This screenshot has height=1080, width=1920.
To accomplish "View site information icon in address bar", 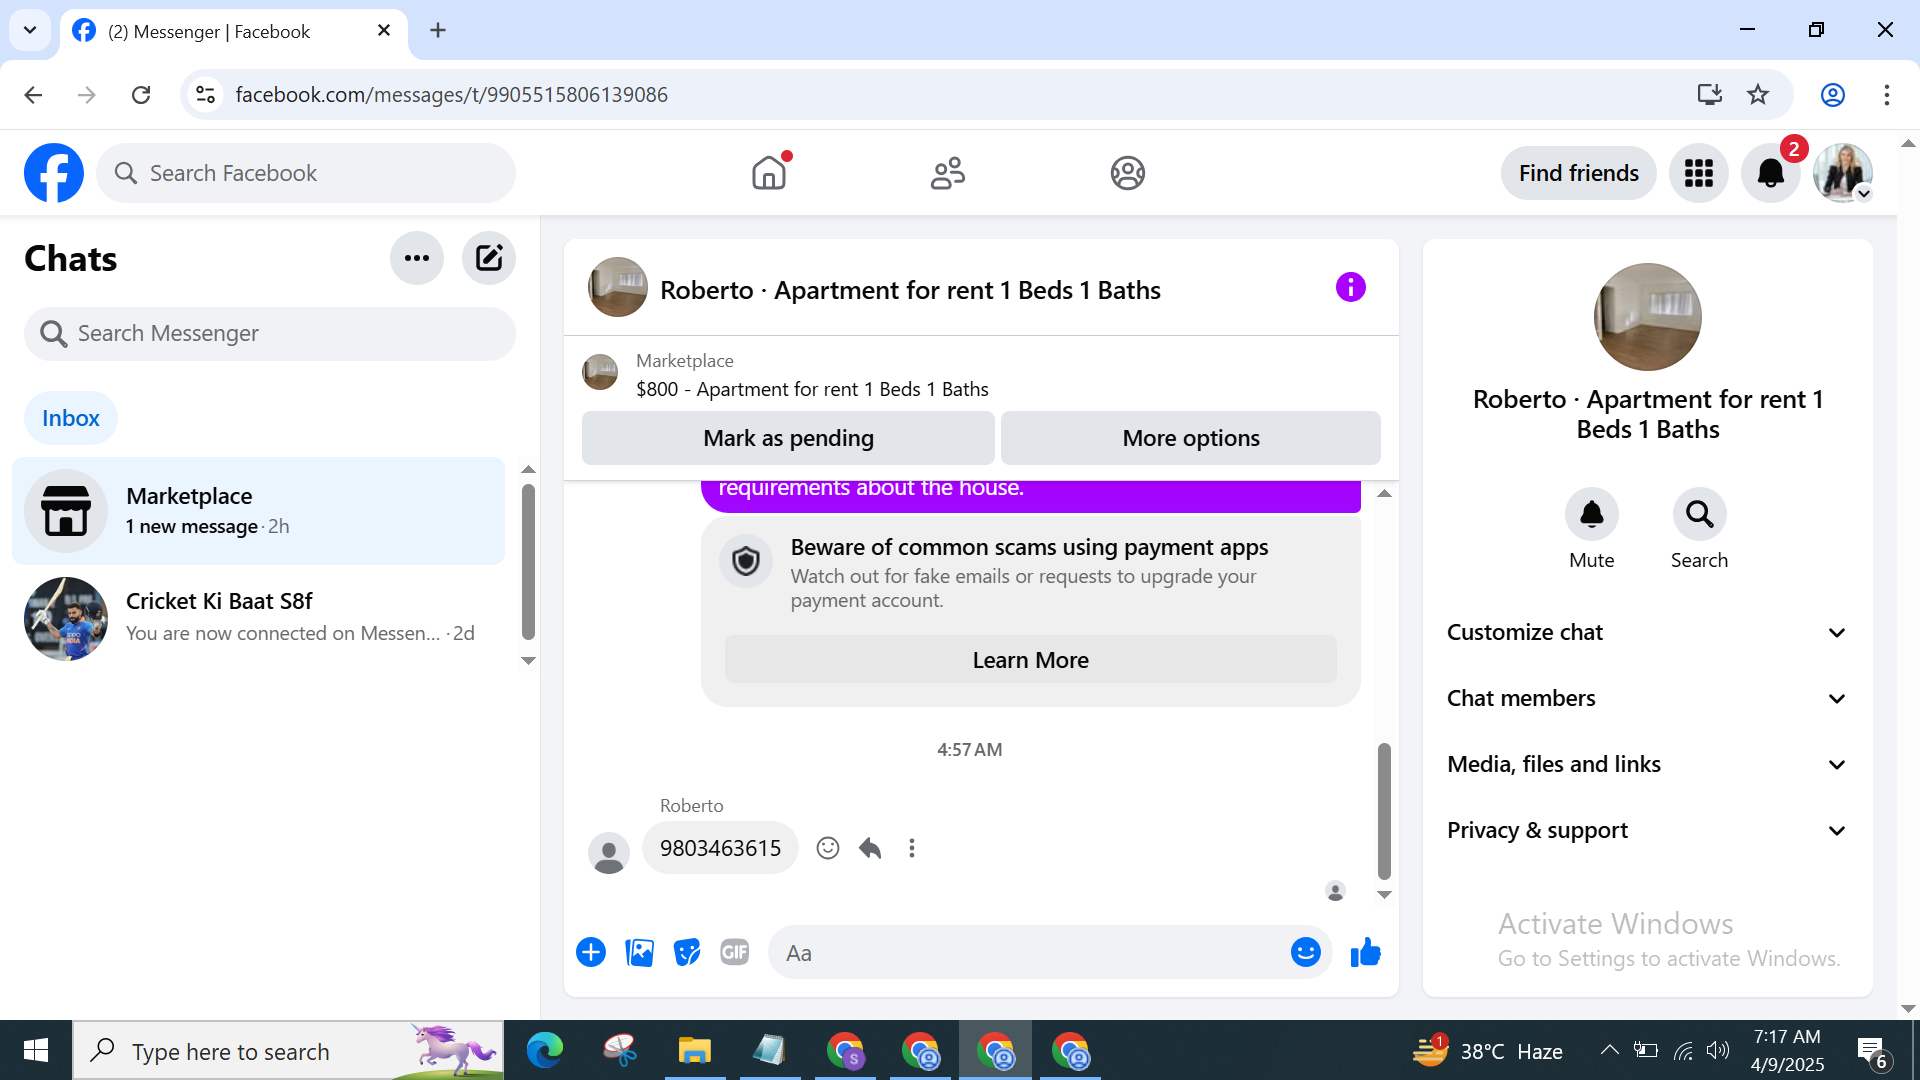I will 206,94.
